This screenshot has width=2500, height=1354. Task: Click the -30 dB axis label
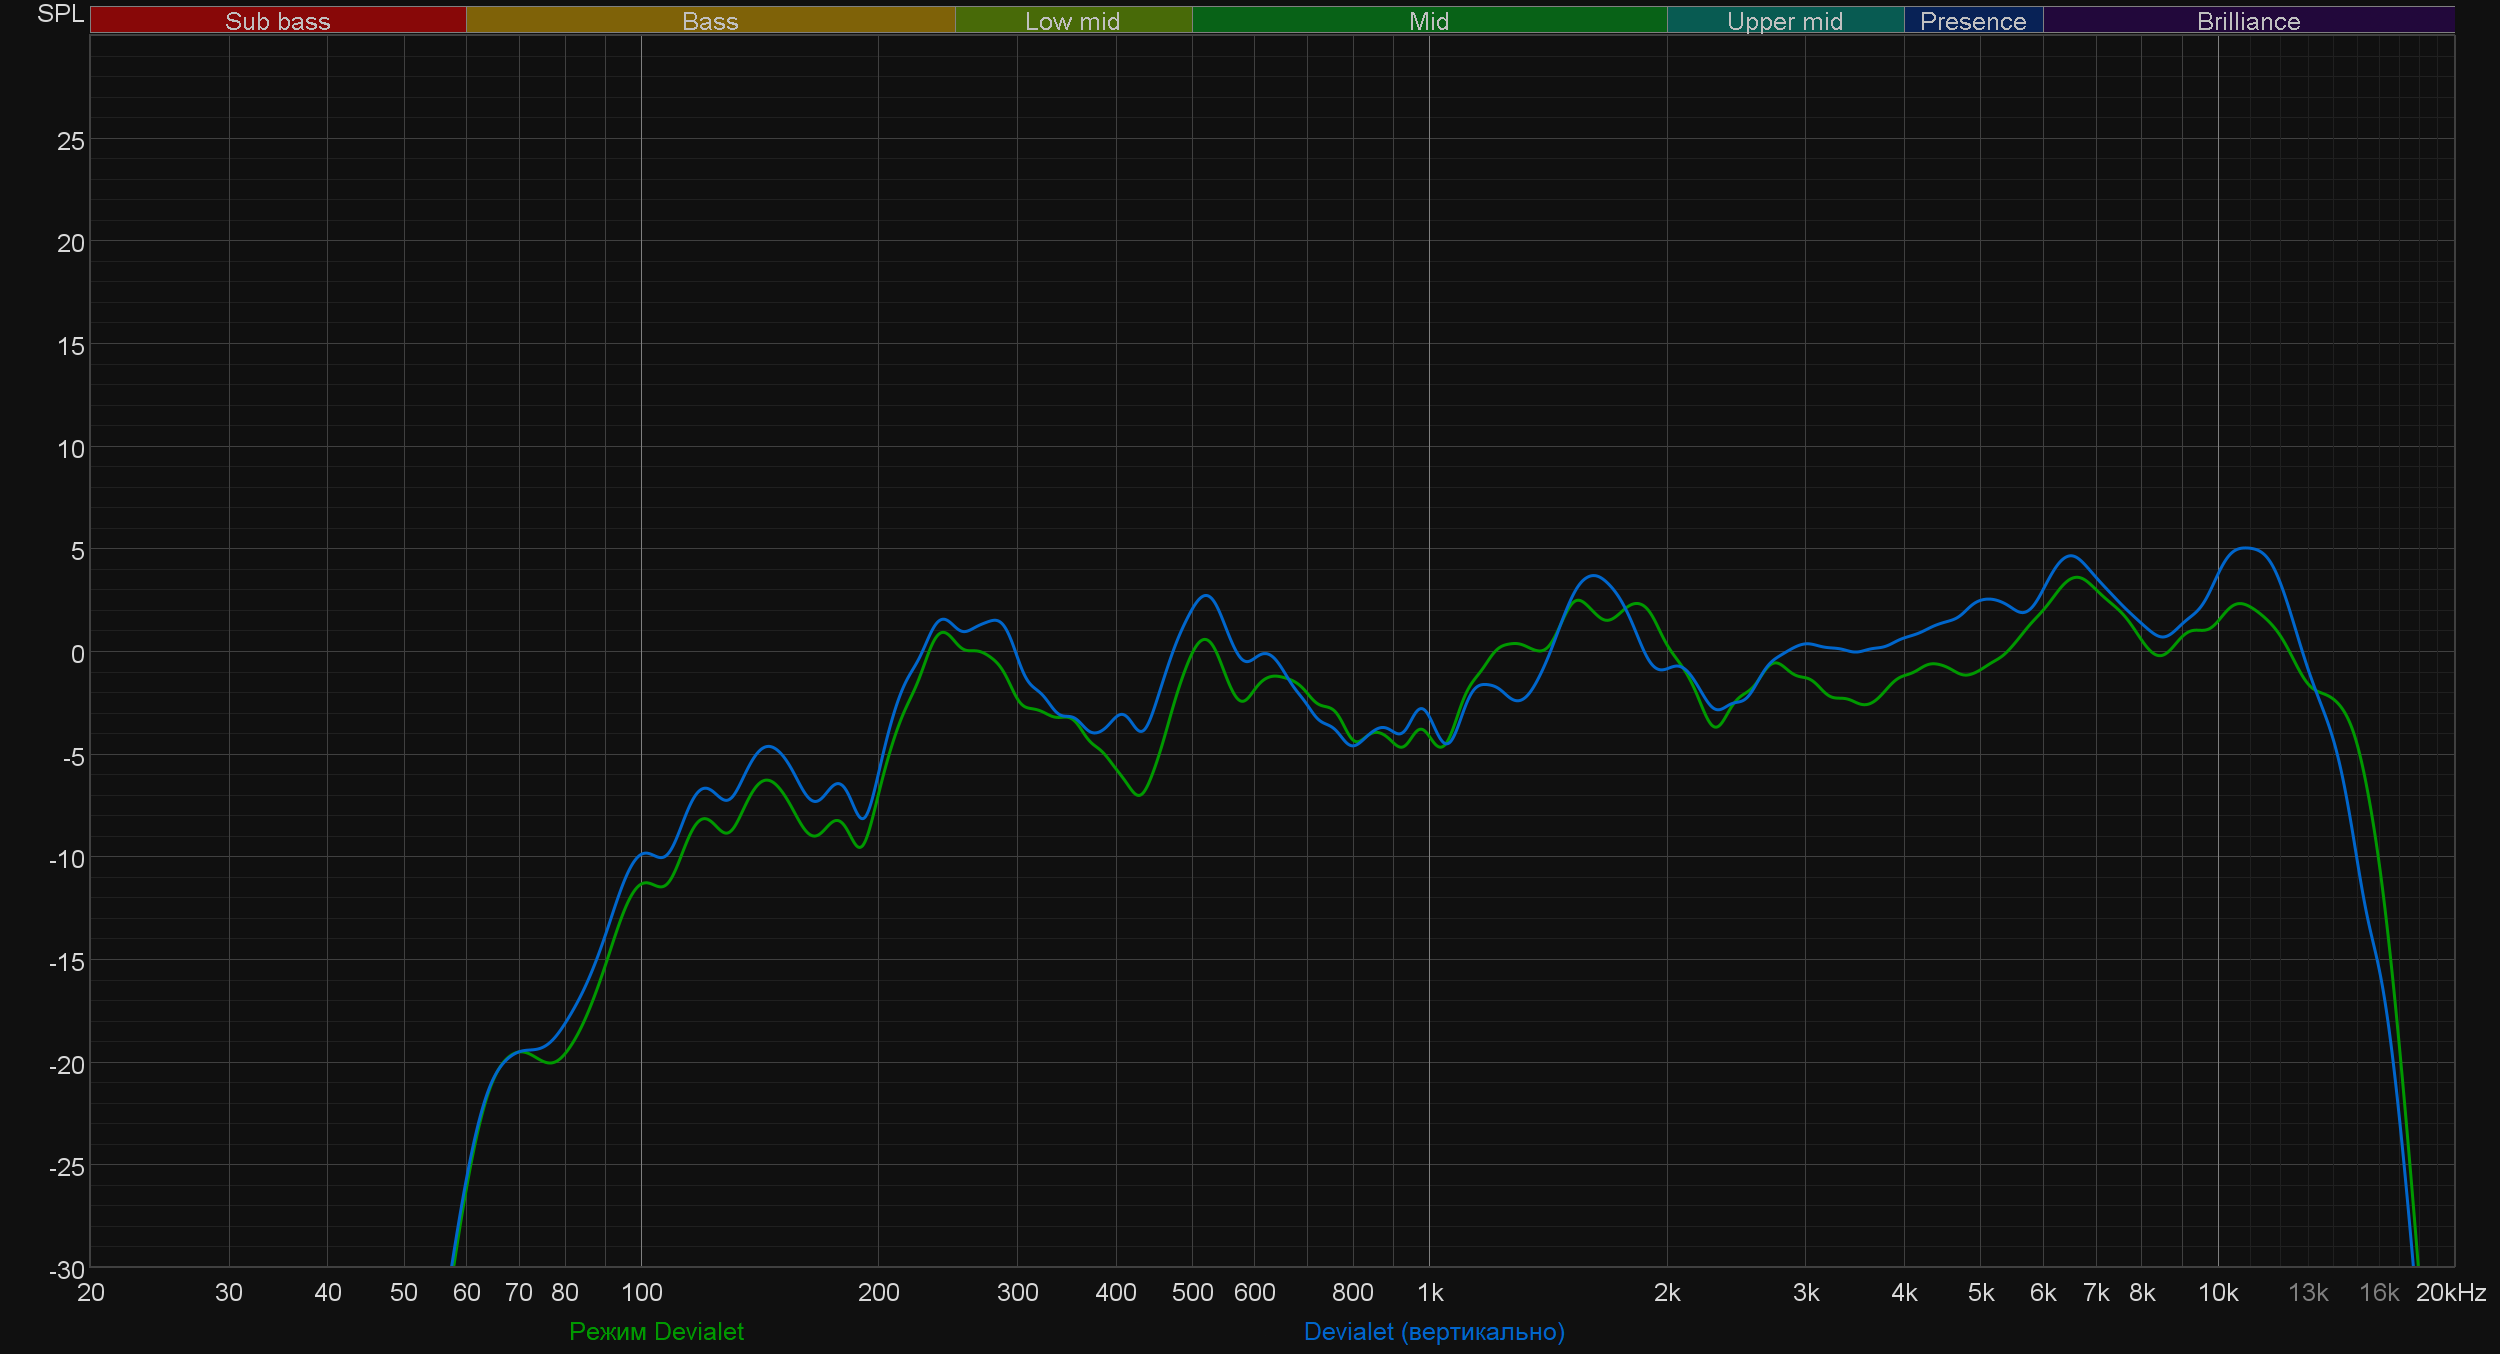point(68,1270)
